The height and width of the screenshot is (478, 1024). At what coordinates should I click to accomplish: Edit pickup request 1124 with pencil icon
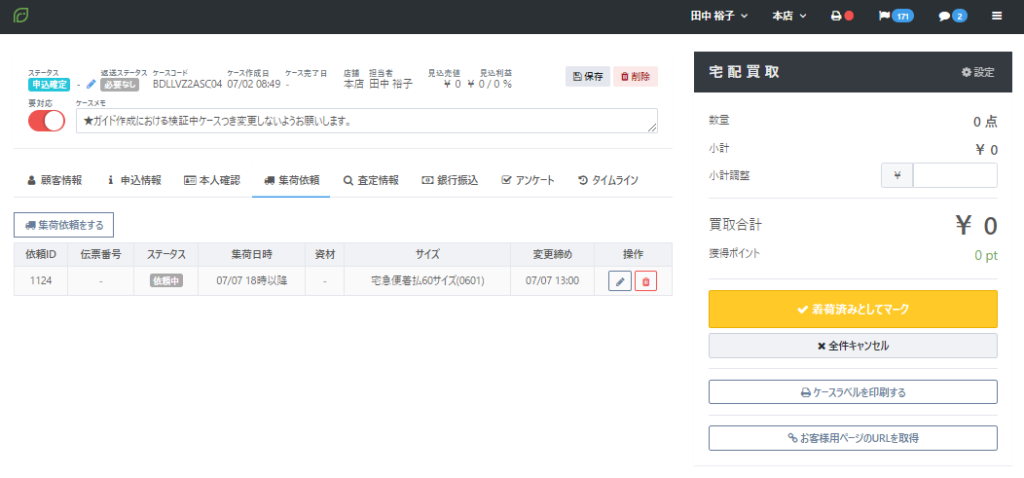[x=620, y=281]
